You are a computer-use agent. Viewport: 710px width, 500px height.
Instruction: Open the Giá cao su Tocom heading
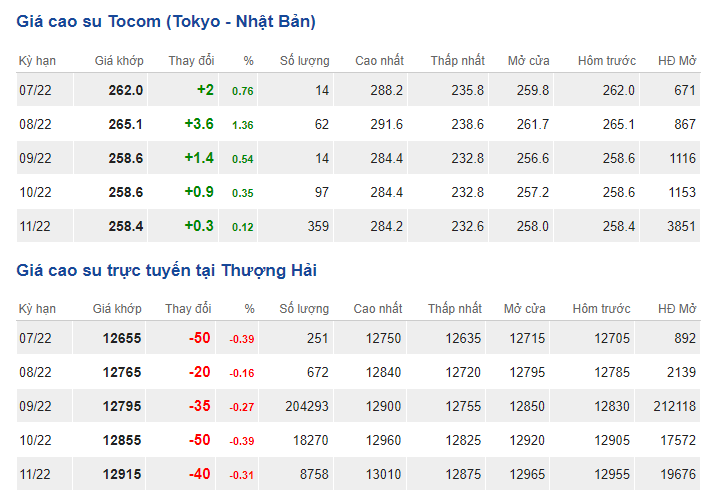pos(166,22)
